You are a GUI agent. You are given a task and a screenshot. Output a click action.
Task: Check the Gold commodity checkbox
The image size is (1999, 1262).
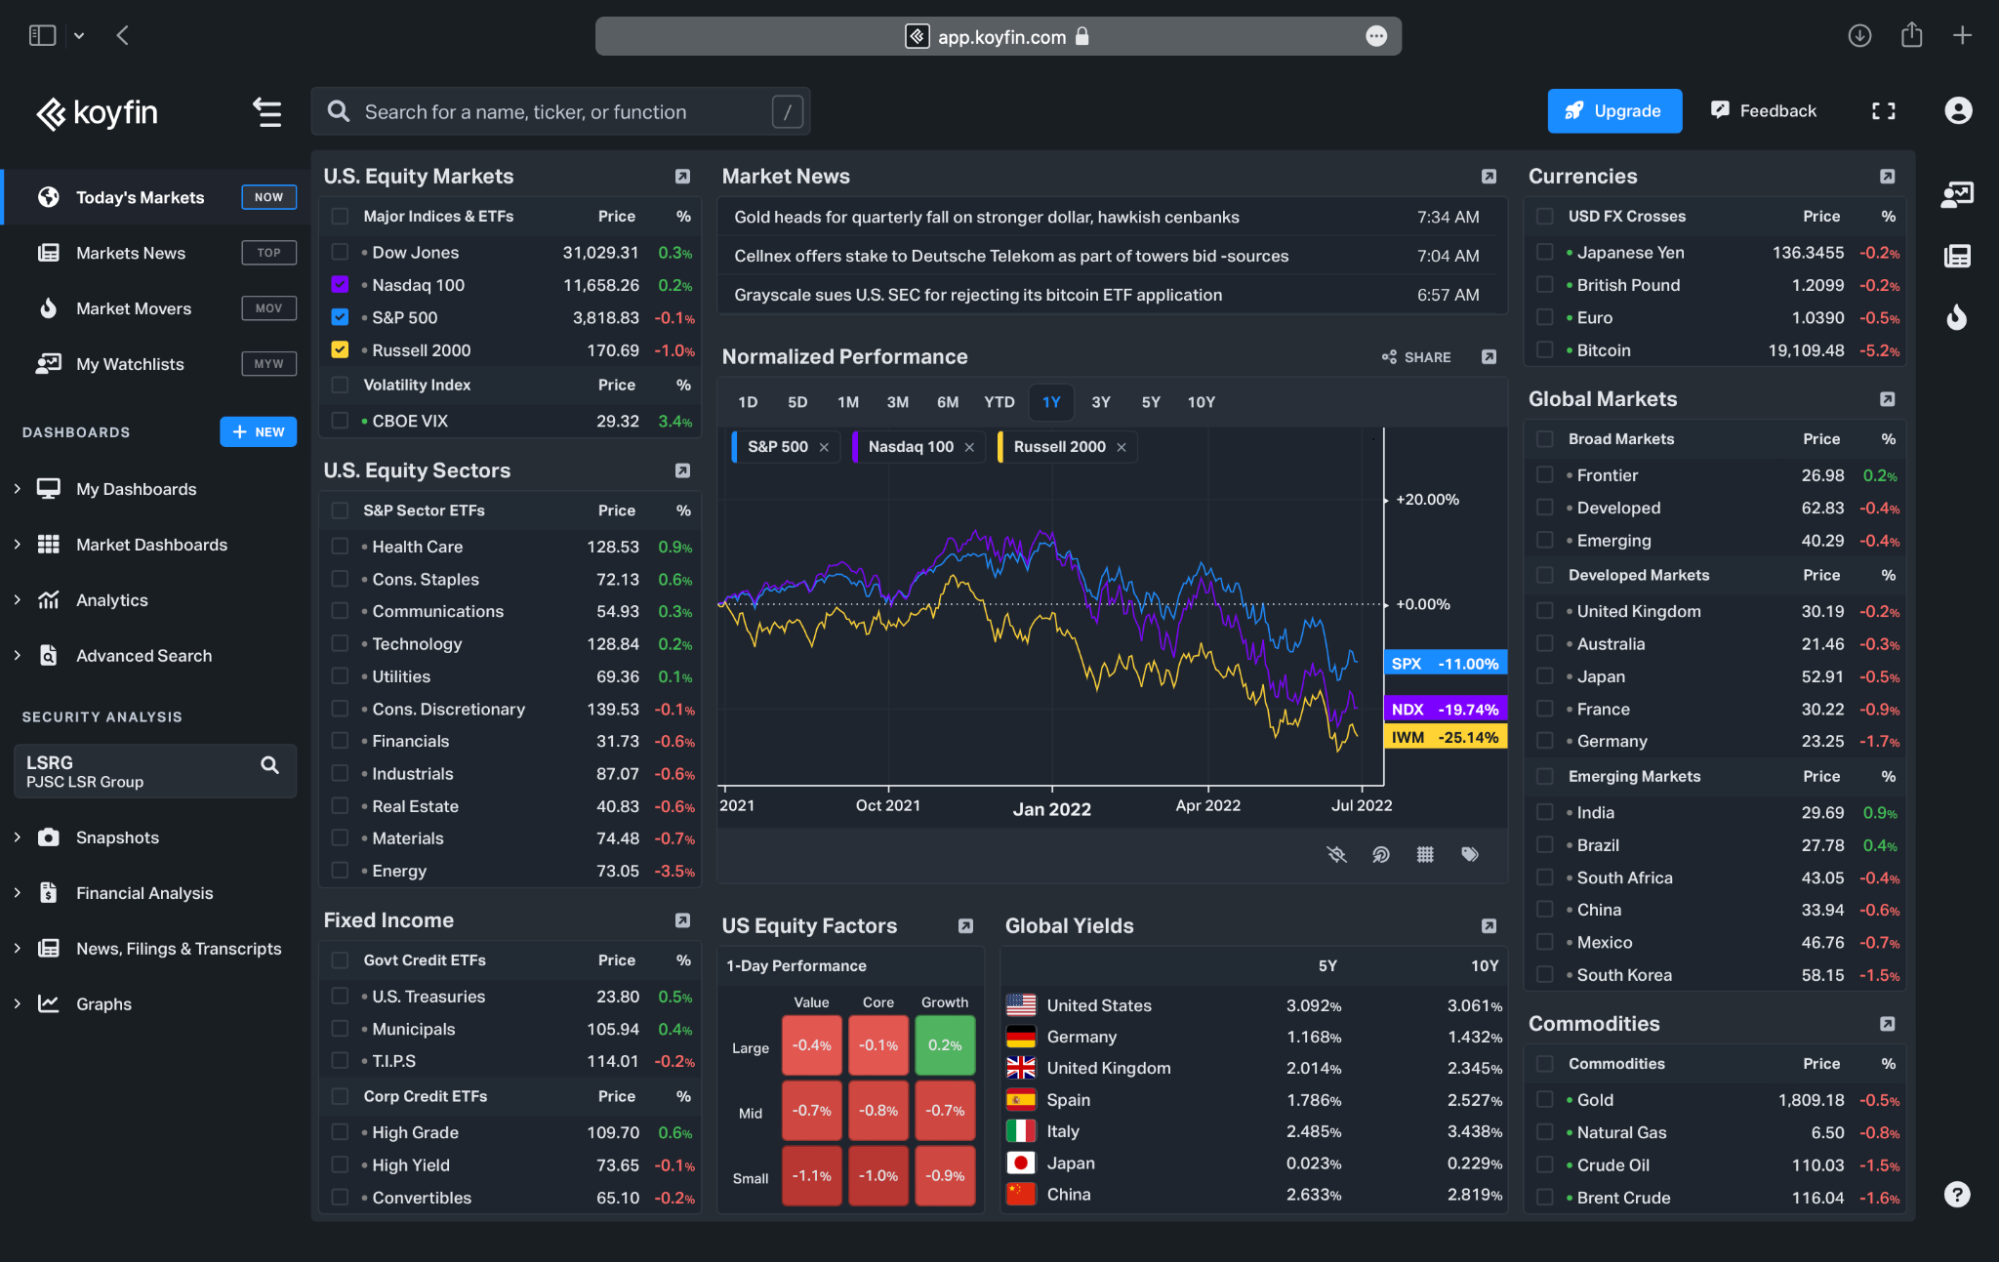[1544, 1100]
